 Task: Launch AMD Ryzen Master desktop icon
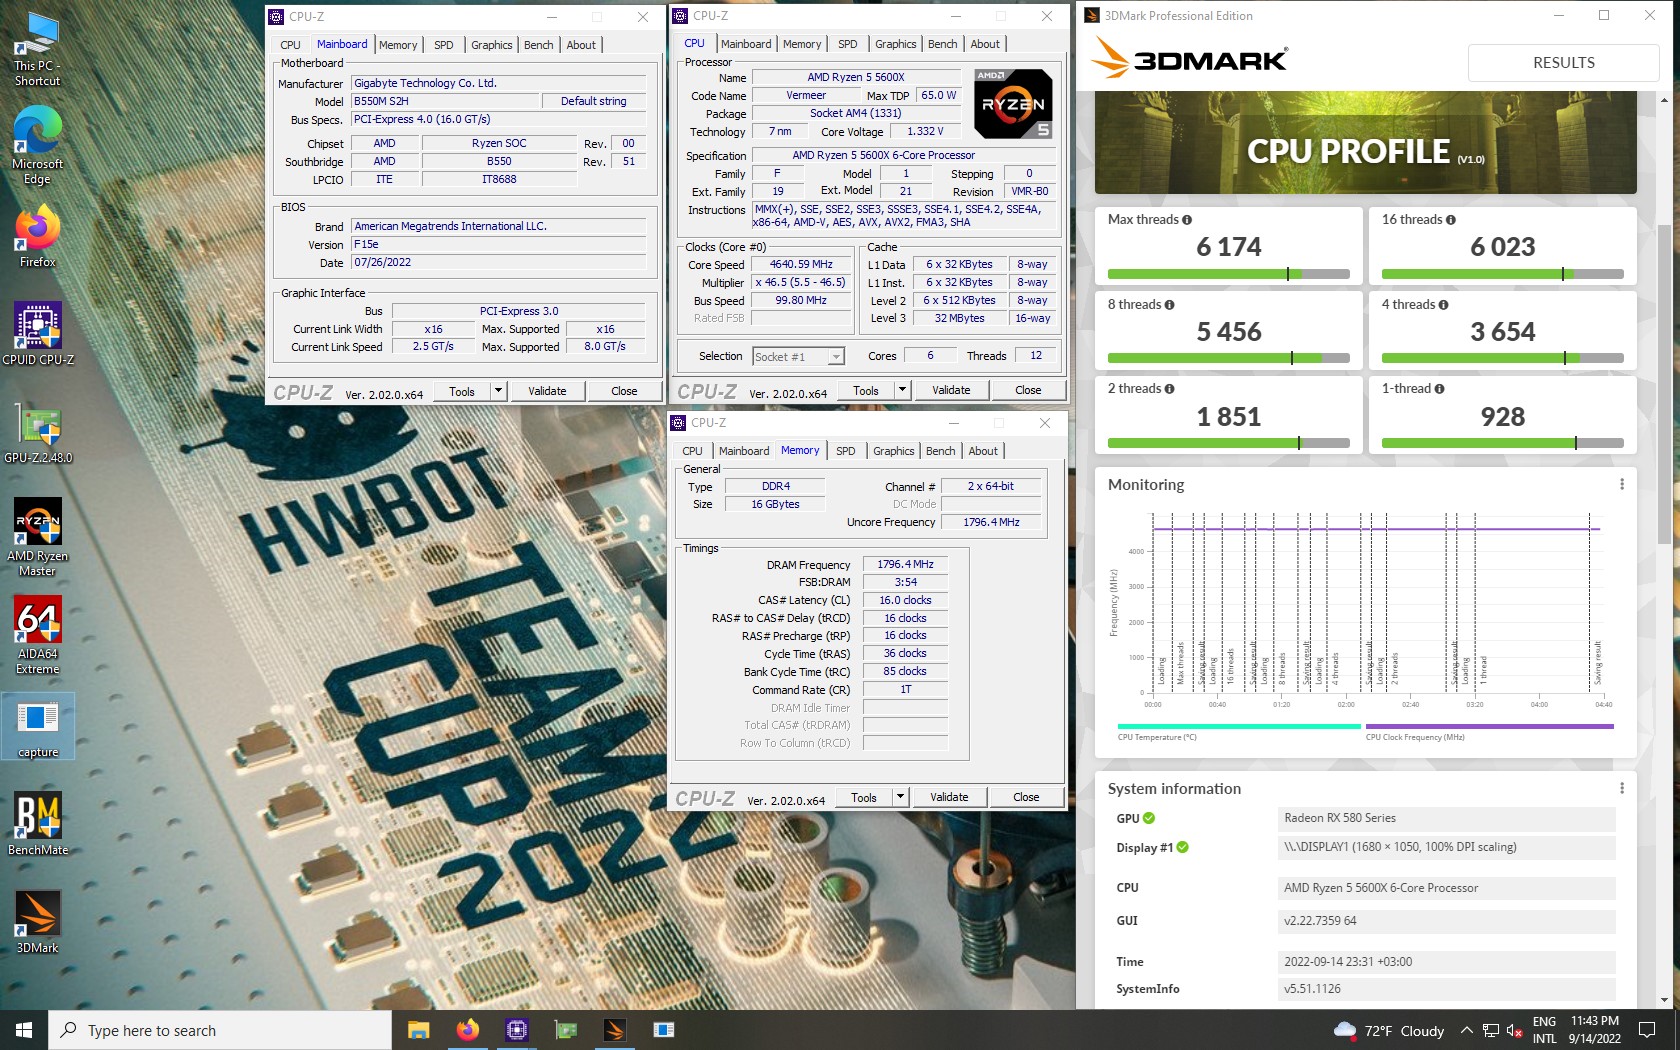[37, 537]
